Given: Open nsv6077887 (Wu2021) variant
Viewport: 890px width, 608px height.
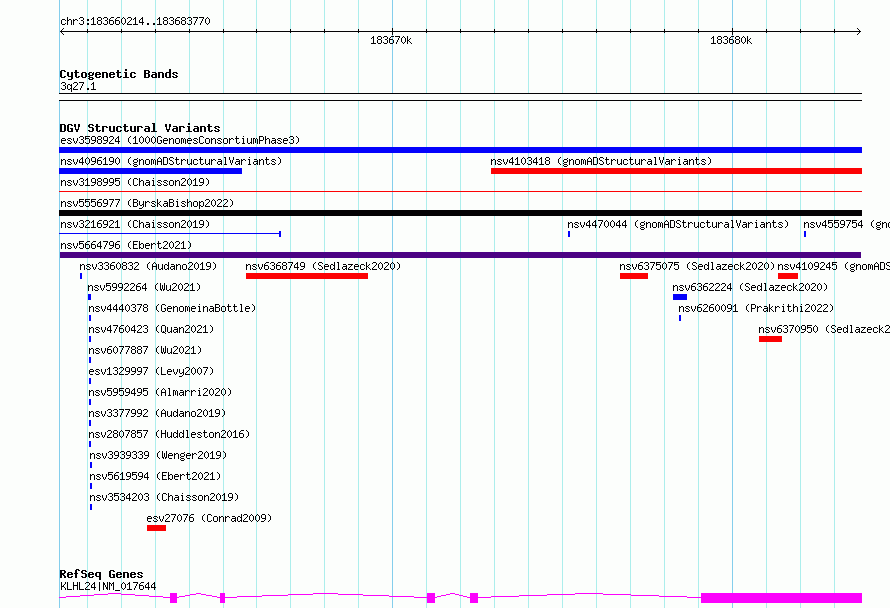Looking at the screenshot, I should click(x=145, y=350).
